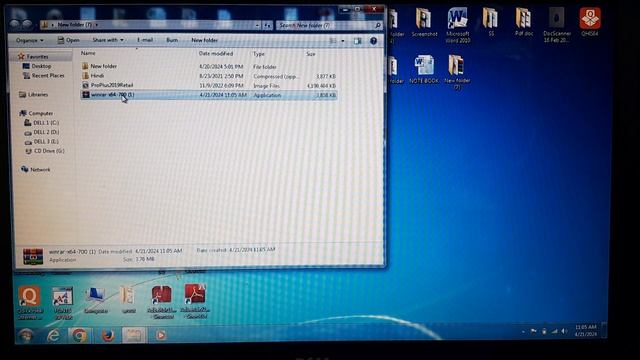
Task: Click the Burn toolbar button
Action: [172, 40]
